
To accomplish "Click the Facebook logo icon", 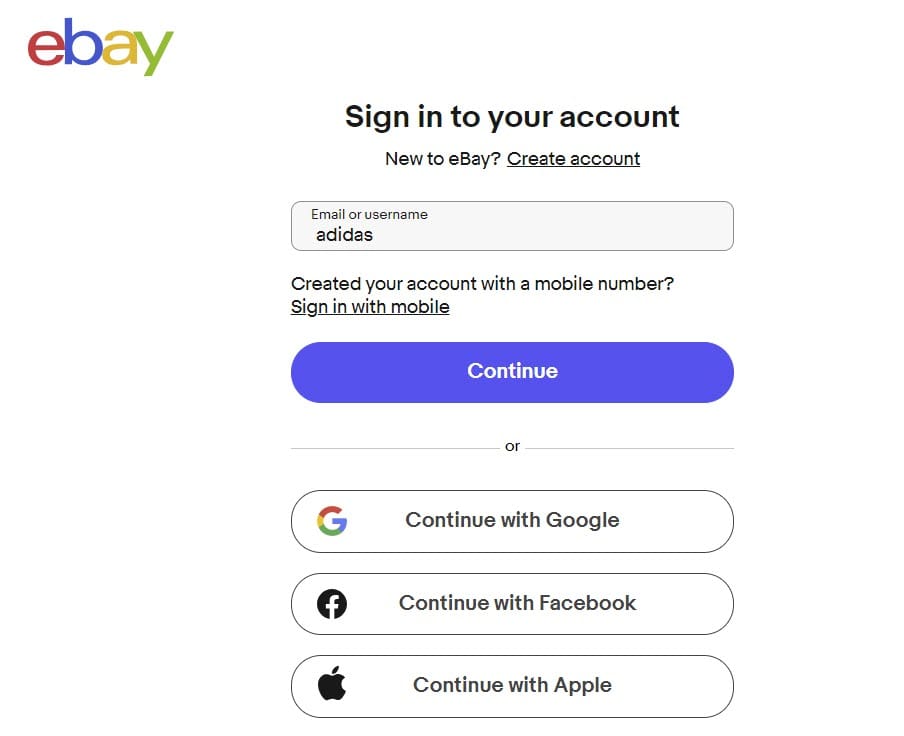I will pyautogui.click(x=332, y=604).
